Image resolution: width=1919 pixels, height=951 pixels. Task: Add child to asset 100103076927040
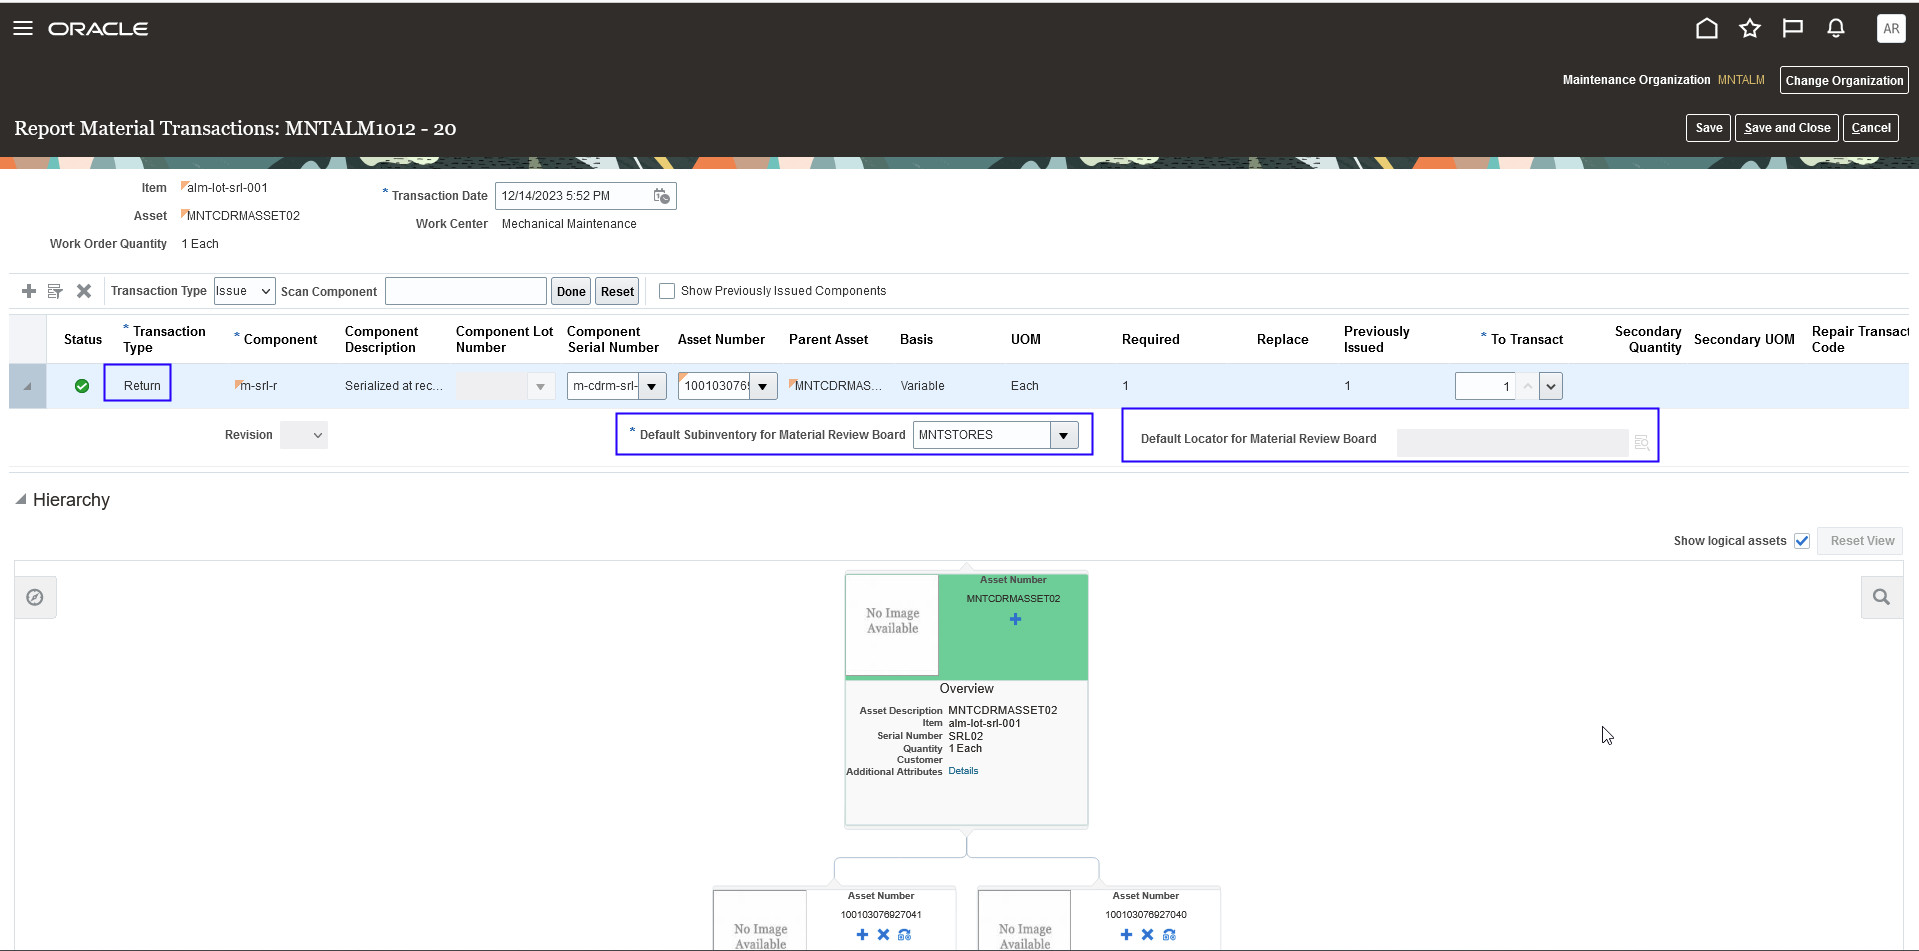coord(1126,935)
